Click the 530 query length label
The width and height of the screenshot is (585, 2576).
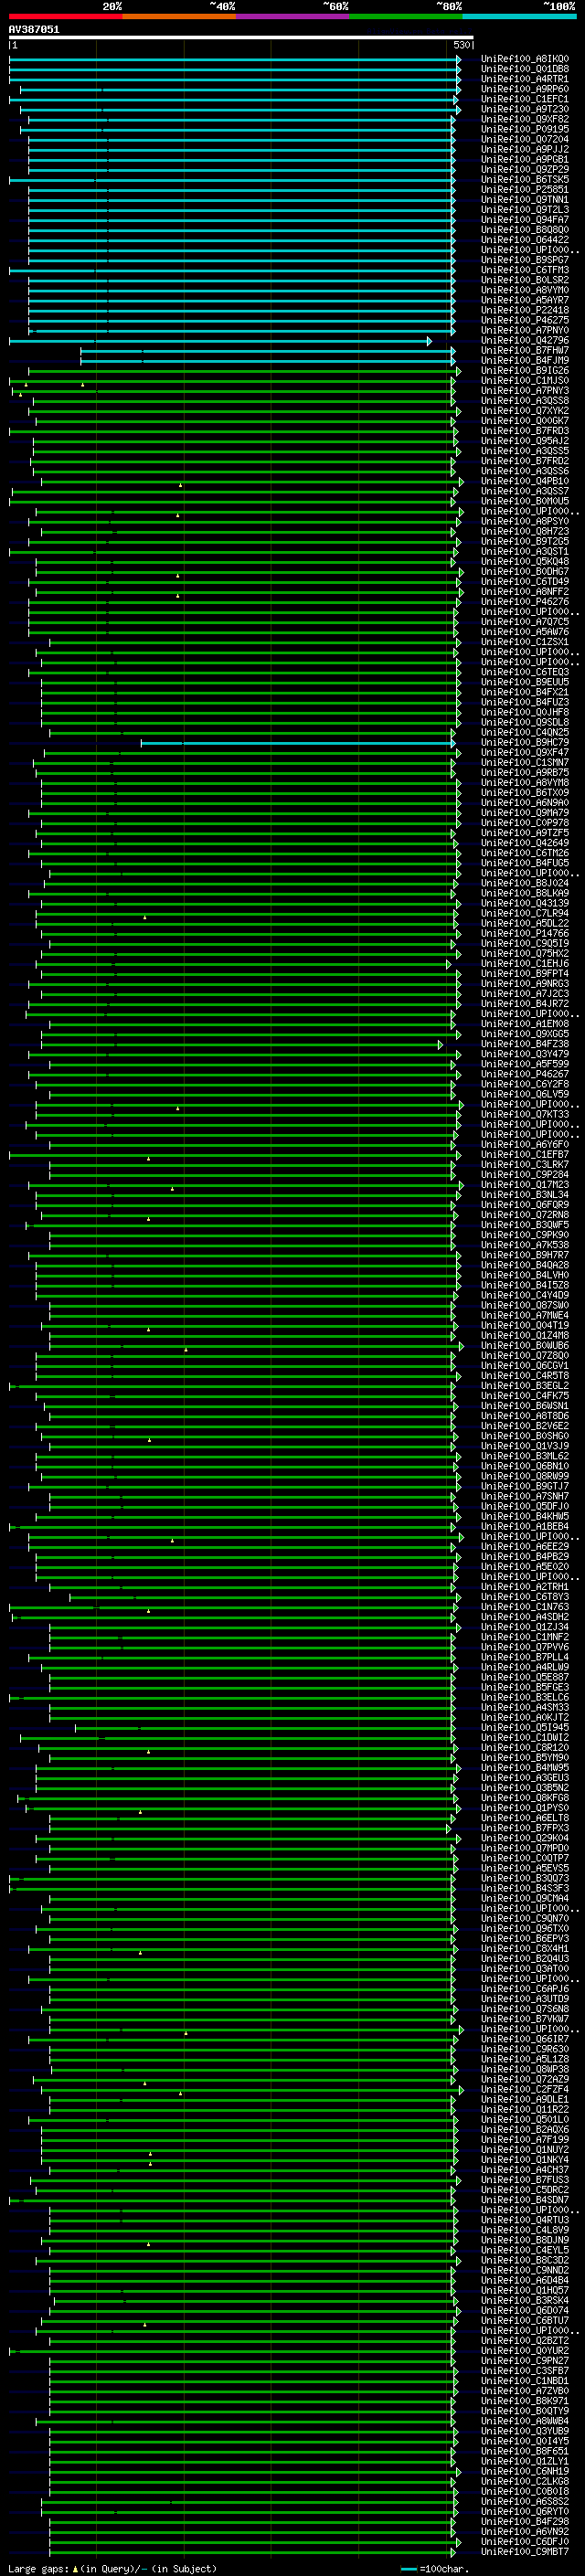click(461, 45)
